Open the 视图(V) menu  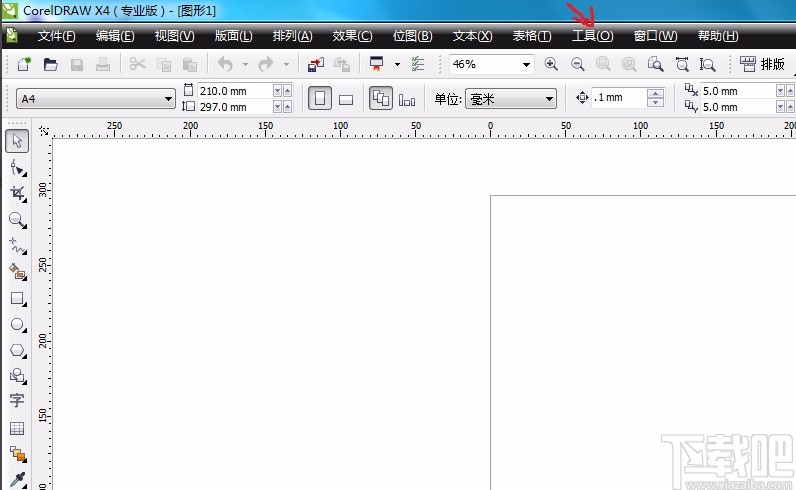point(175,36)
